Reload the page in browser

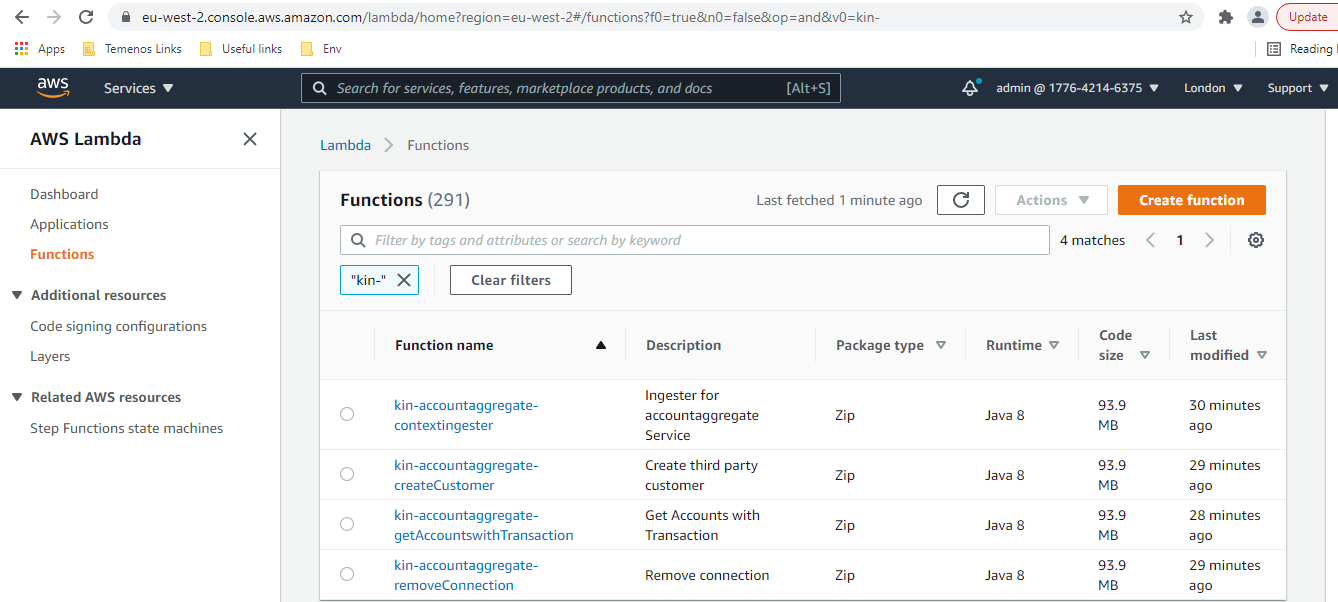click(86, 17)
